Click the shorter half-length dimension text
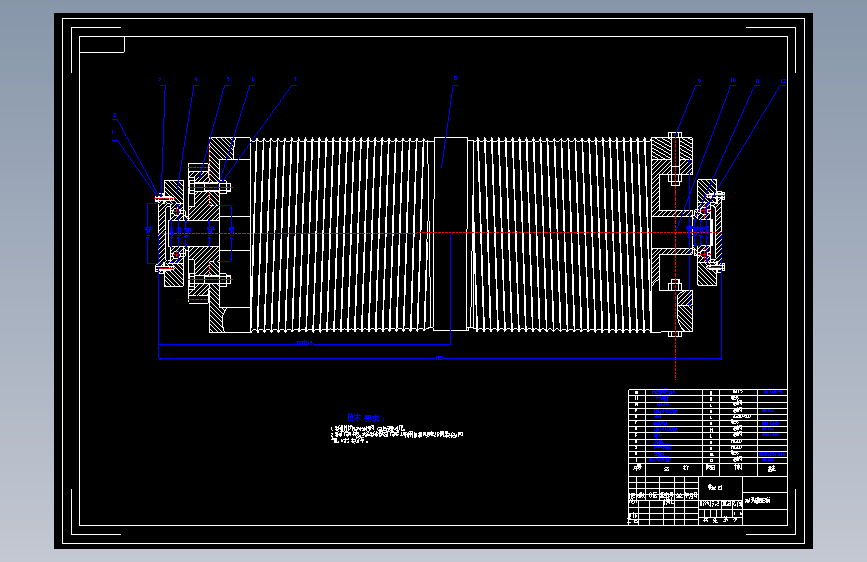Viewport: 867px width, 562px height. point(305,343)
